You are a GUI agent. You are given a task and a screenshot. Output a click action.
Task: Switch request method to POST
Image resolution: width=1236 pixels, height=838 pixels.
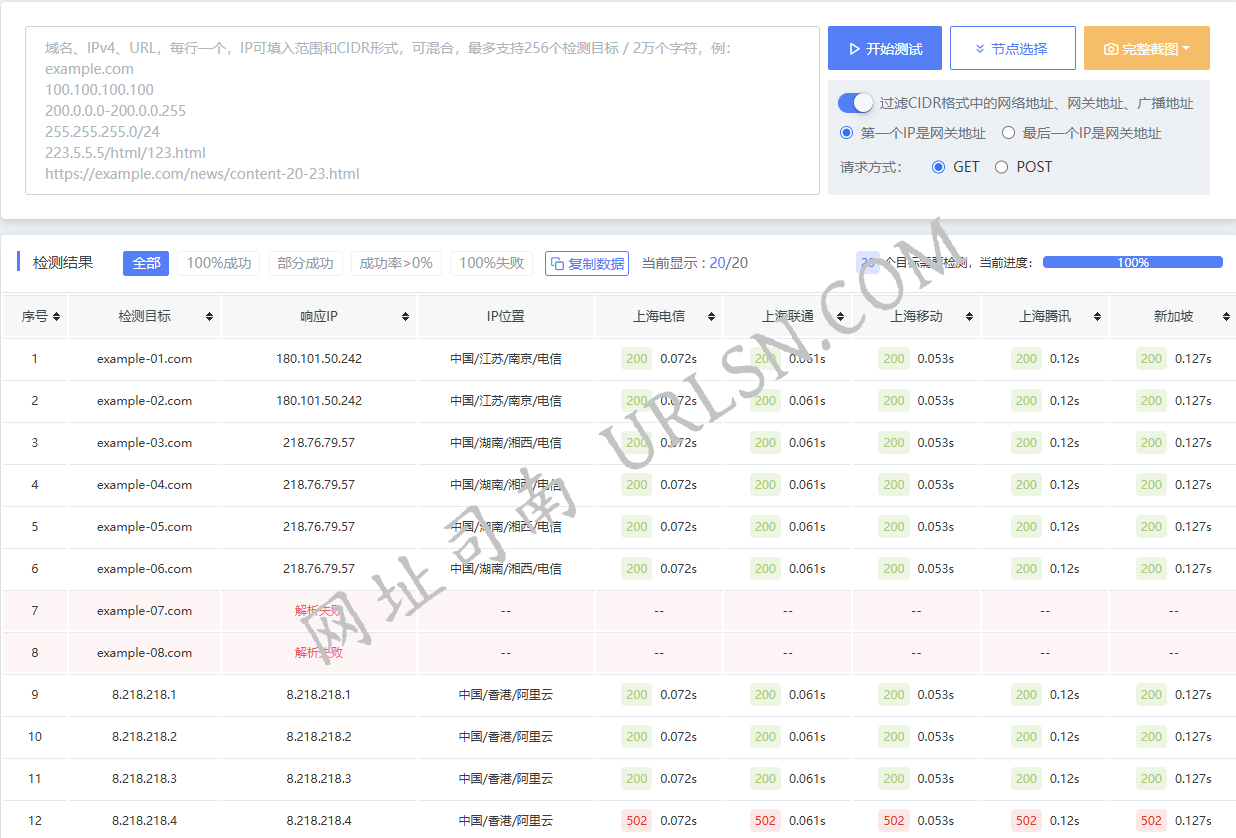click(x=1001, y=167)
